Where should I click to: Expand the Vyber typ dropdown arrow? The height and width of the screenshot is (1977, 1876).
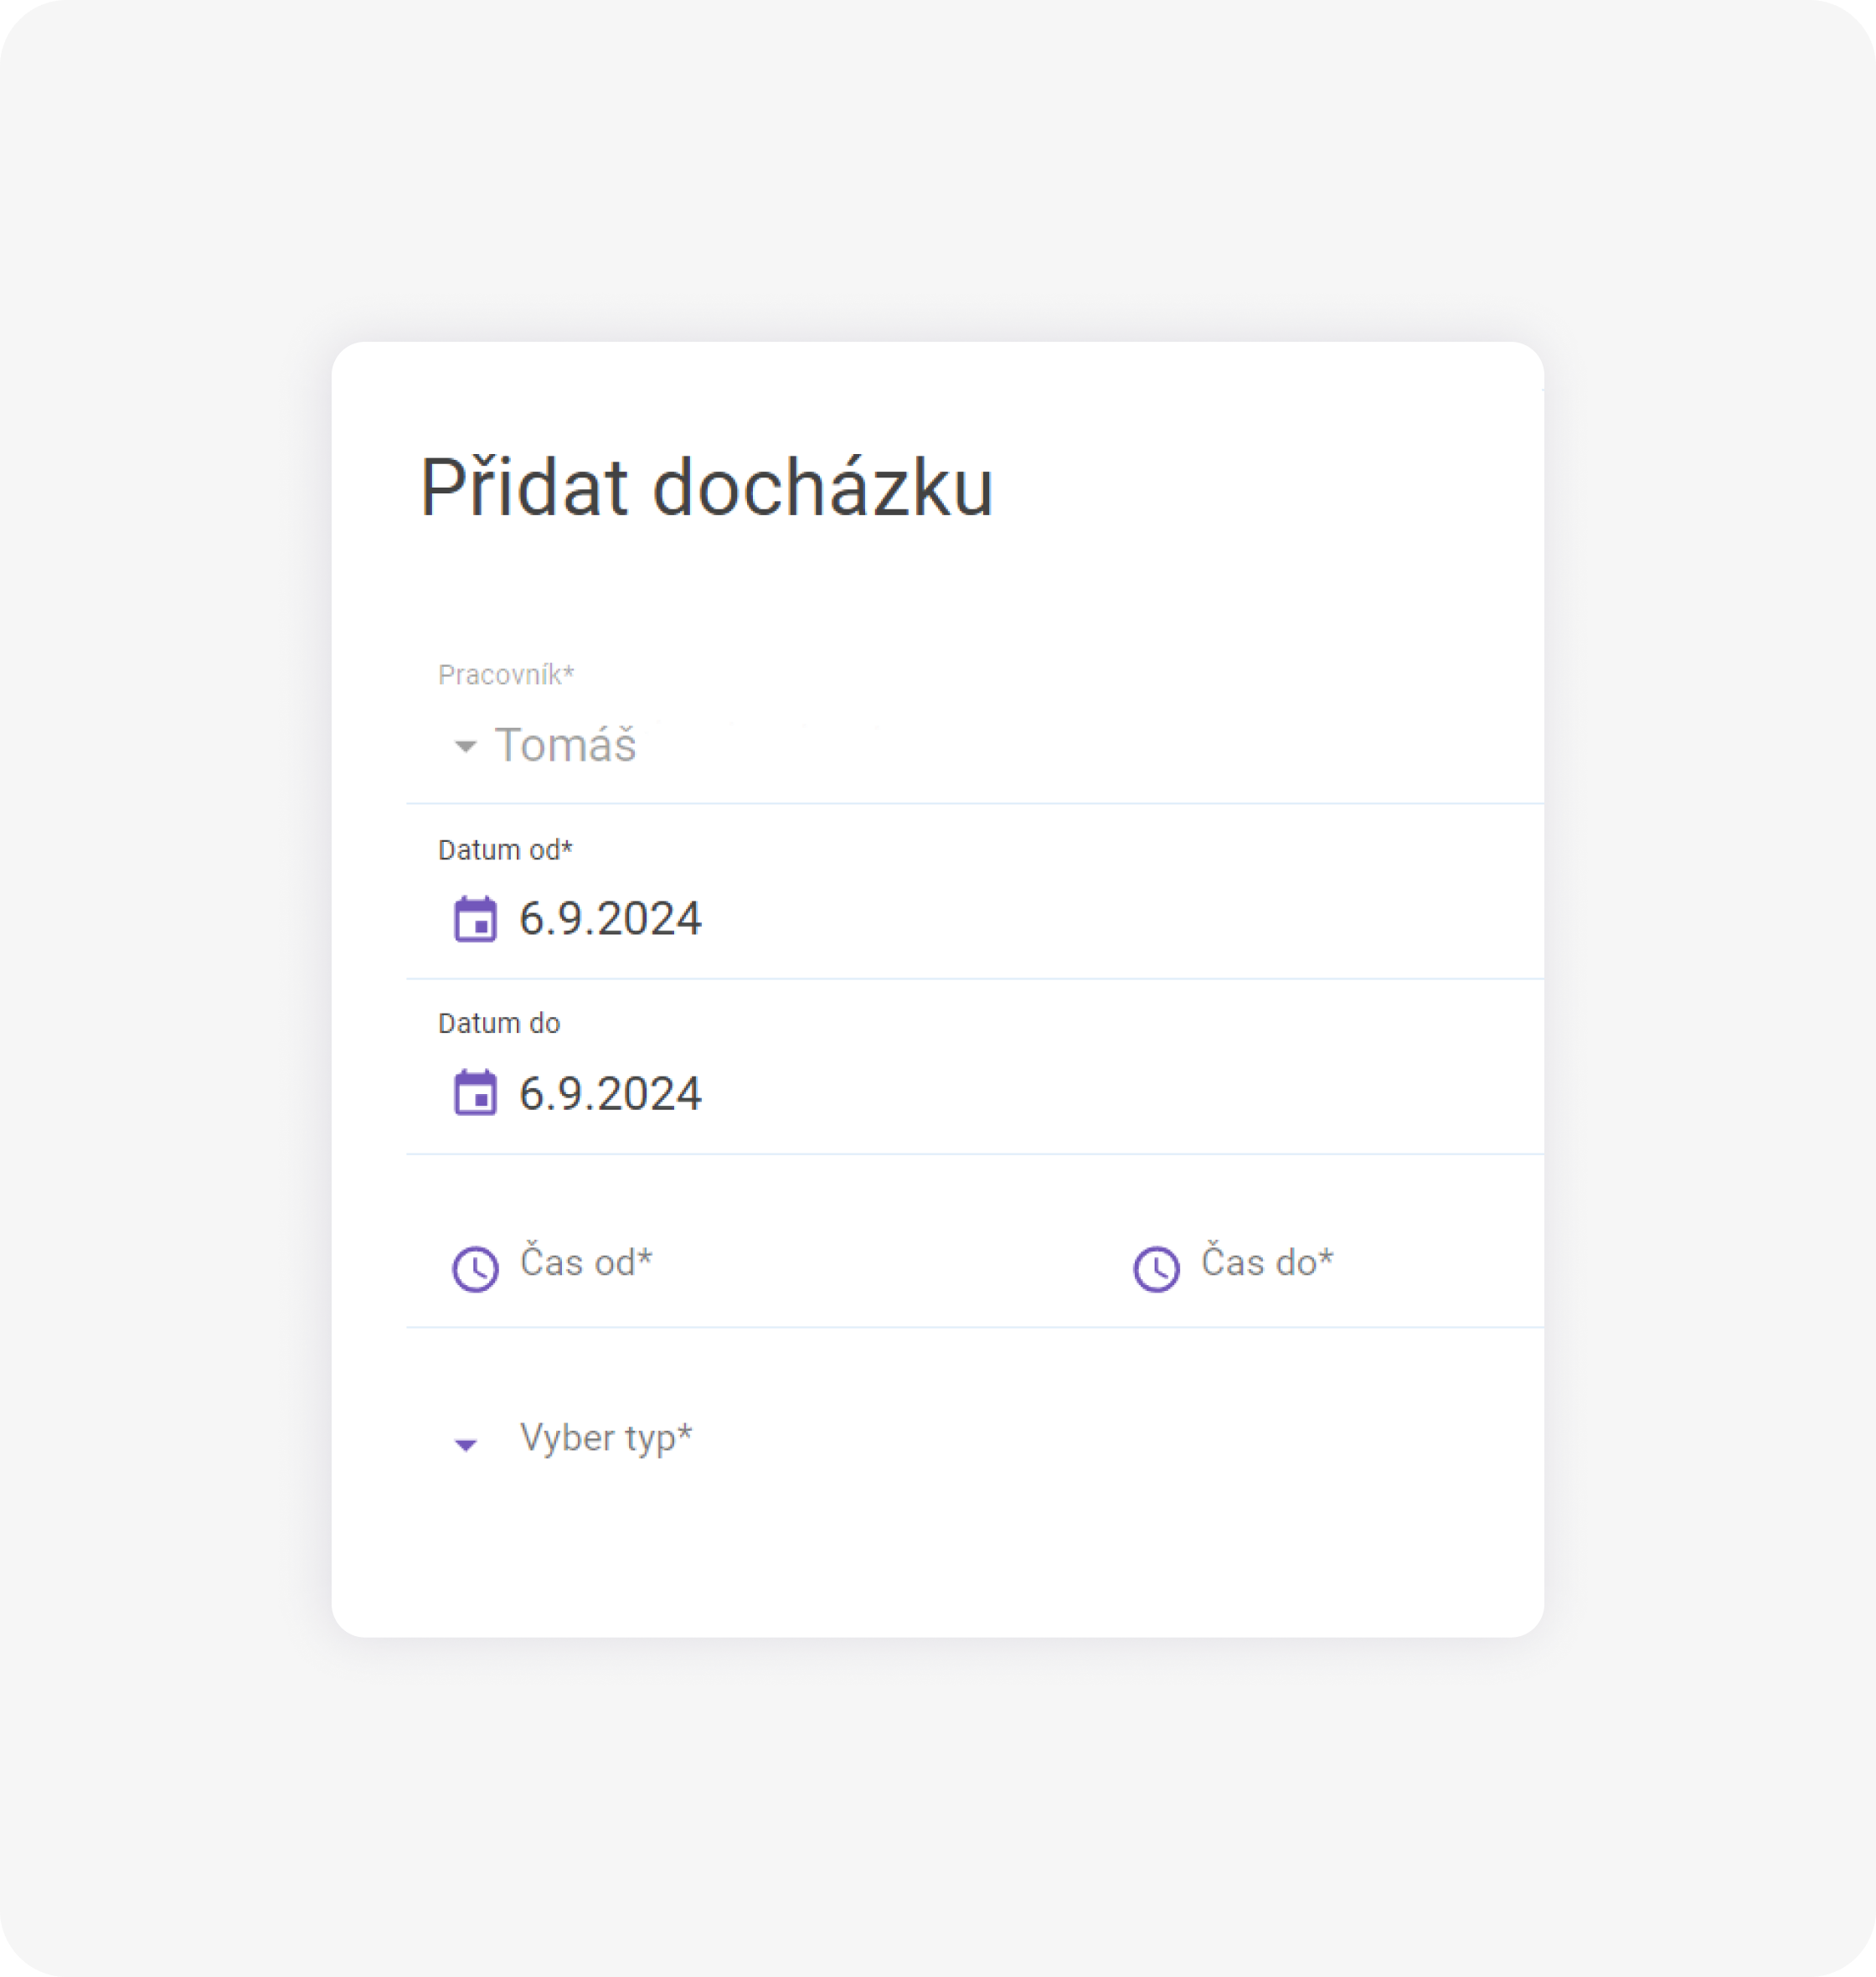click(465, 1444)
